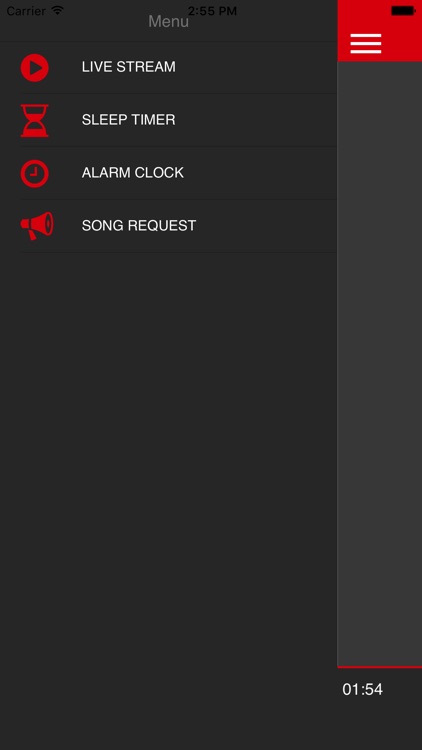Tap the dark player bar right of 01:54
Viewport: 422px width, 750px height.
click(x=403, y=690)
